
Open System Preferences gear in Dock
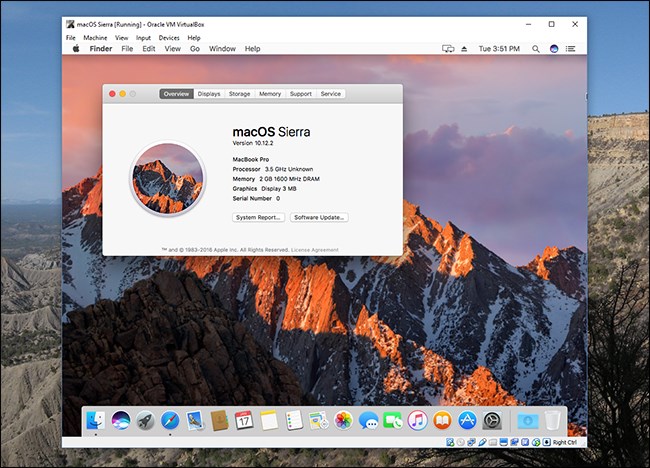(x=492, y=420)
